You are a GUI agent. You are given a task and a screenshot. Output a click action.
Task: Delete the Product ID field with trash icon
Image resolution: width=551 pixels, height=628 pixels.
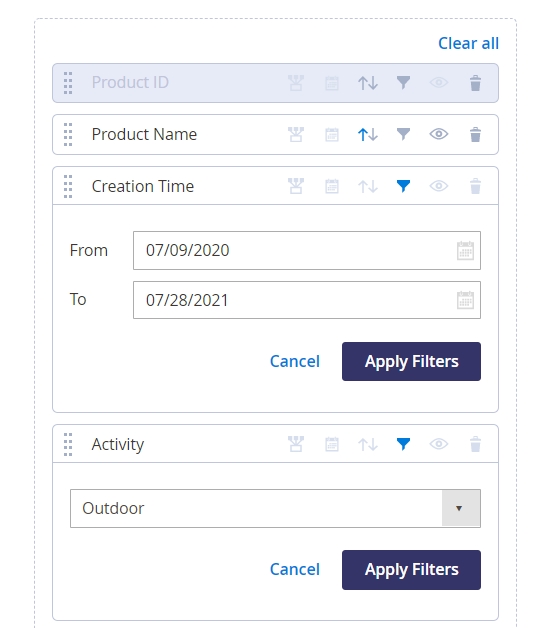point(475,83)
